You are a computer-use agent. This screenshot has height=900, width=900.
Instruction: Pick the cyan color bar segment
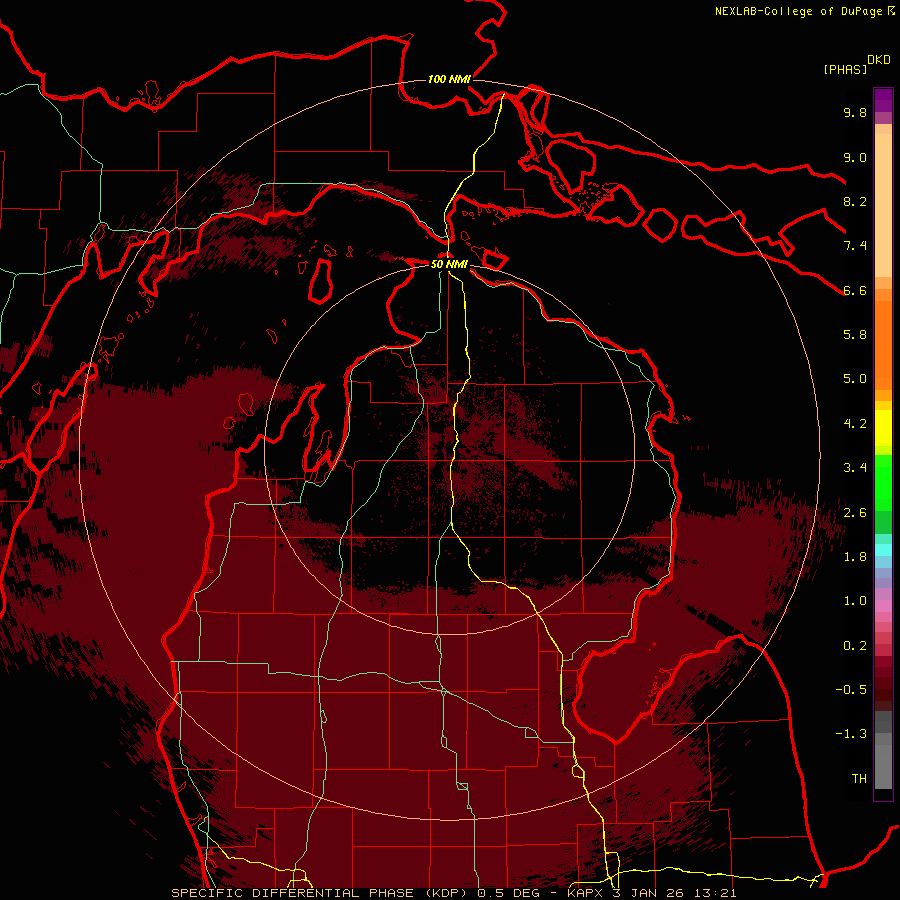coord(883,550)
